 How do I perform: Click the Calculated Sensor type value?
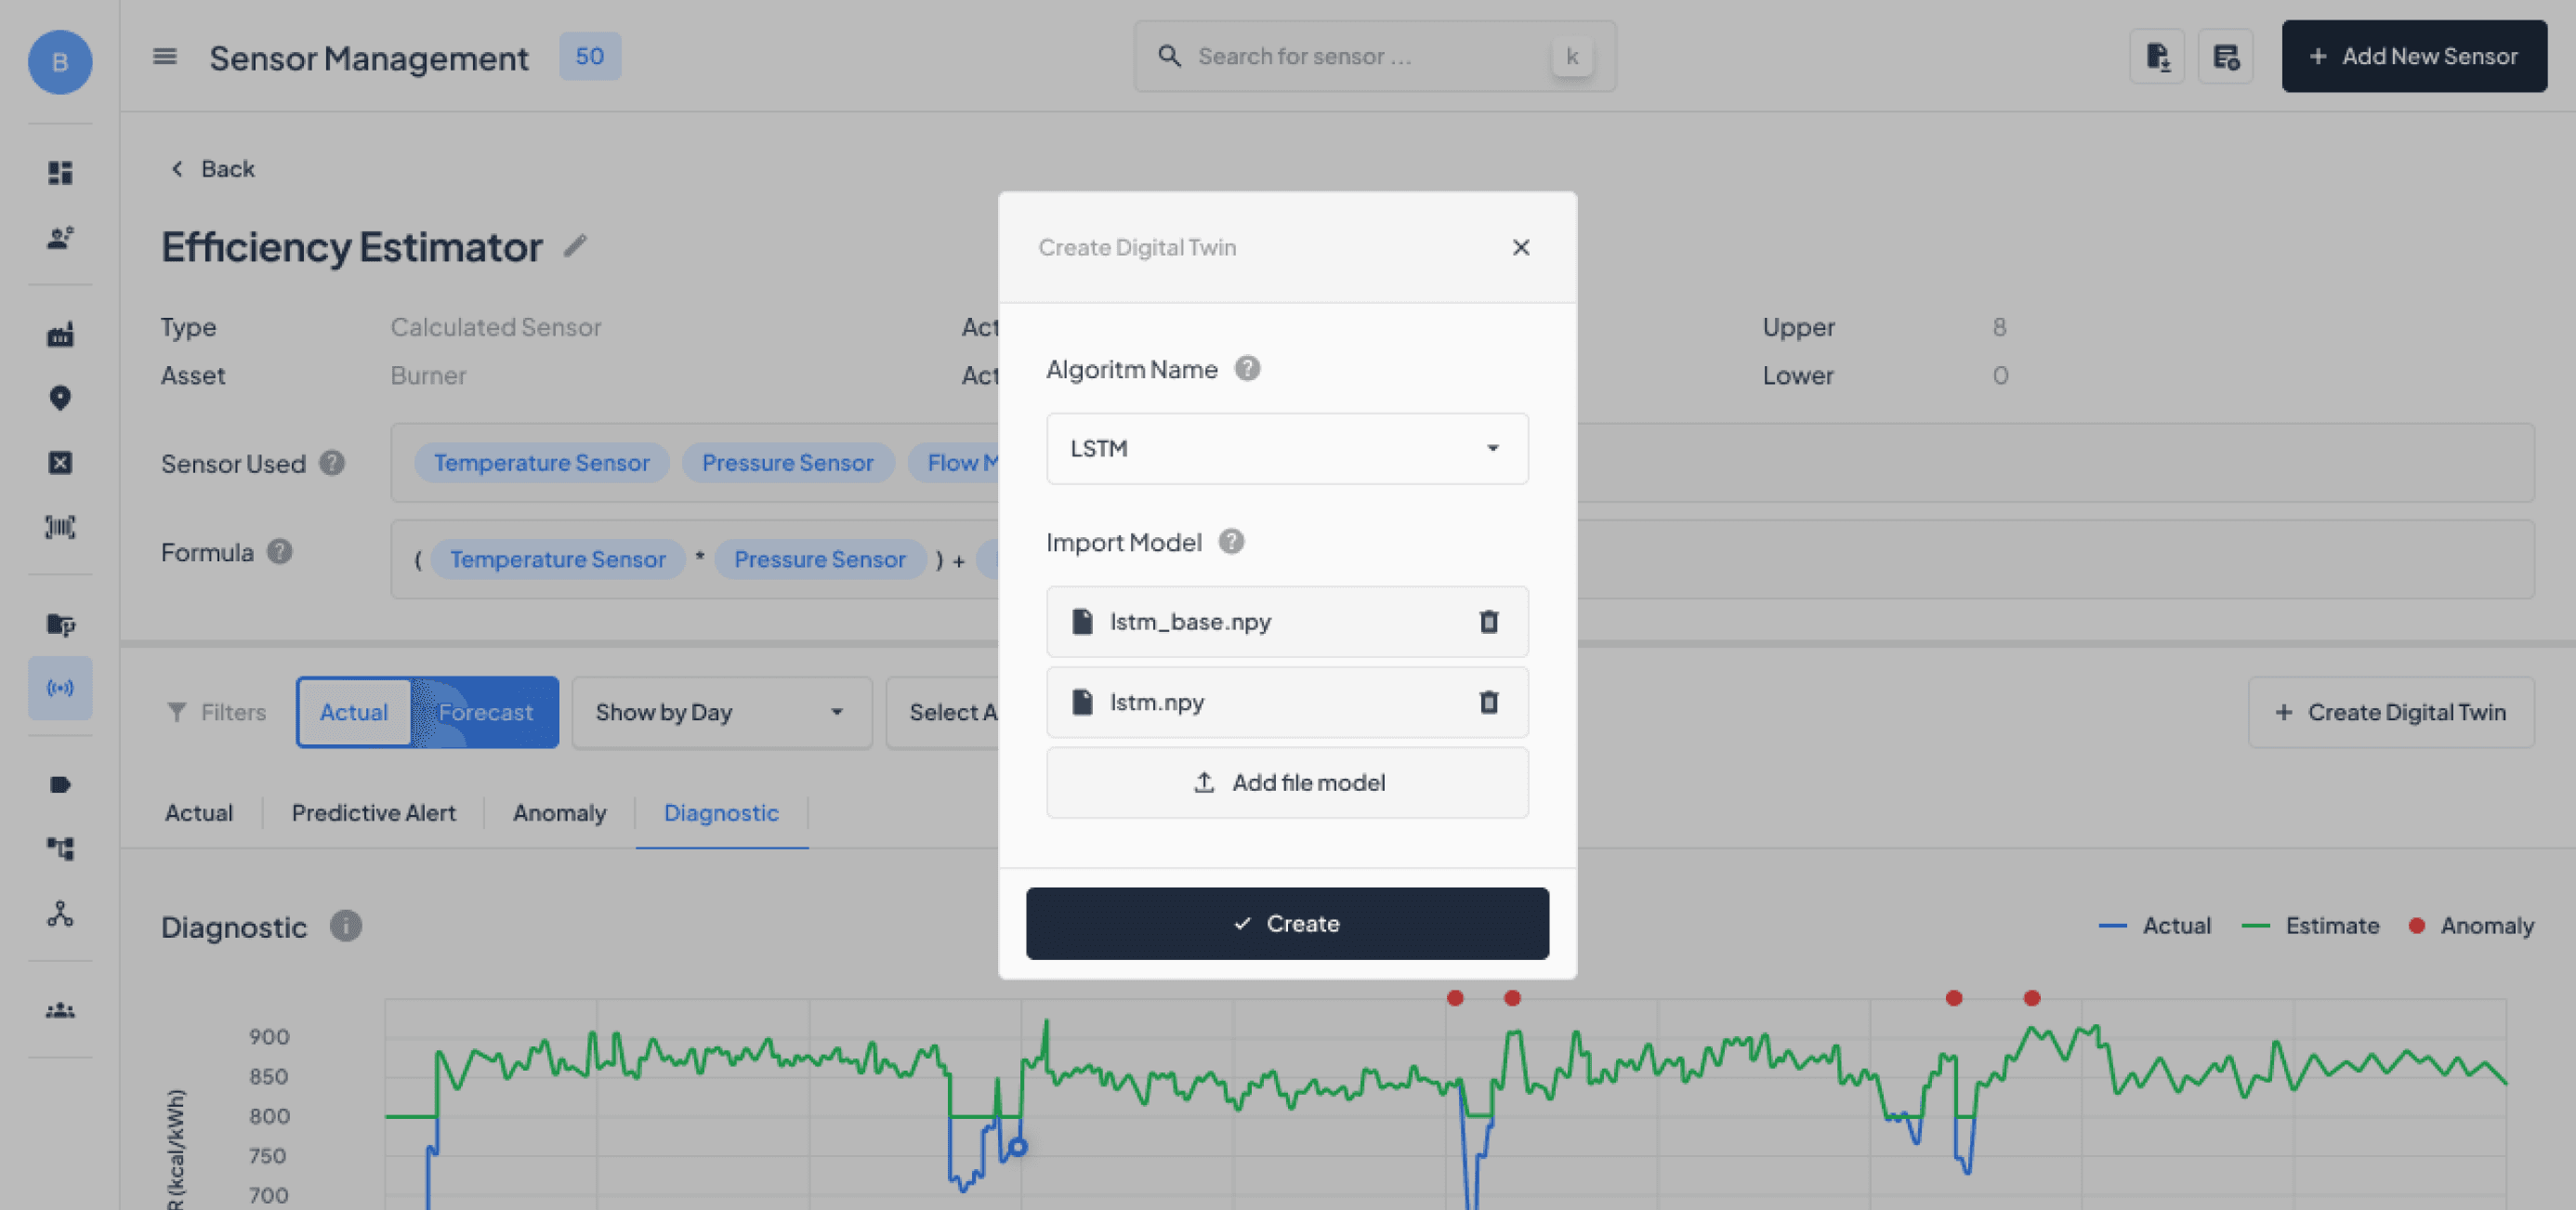[x=496, y=327]
